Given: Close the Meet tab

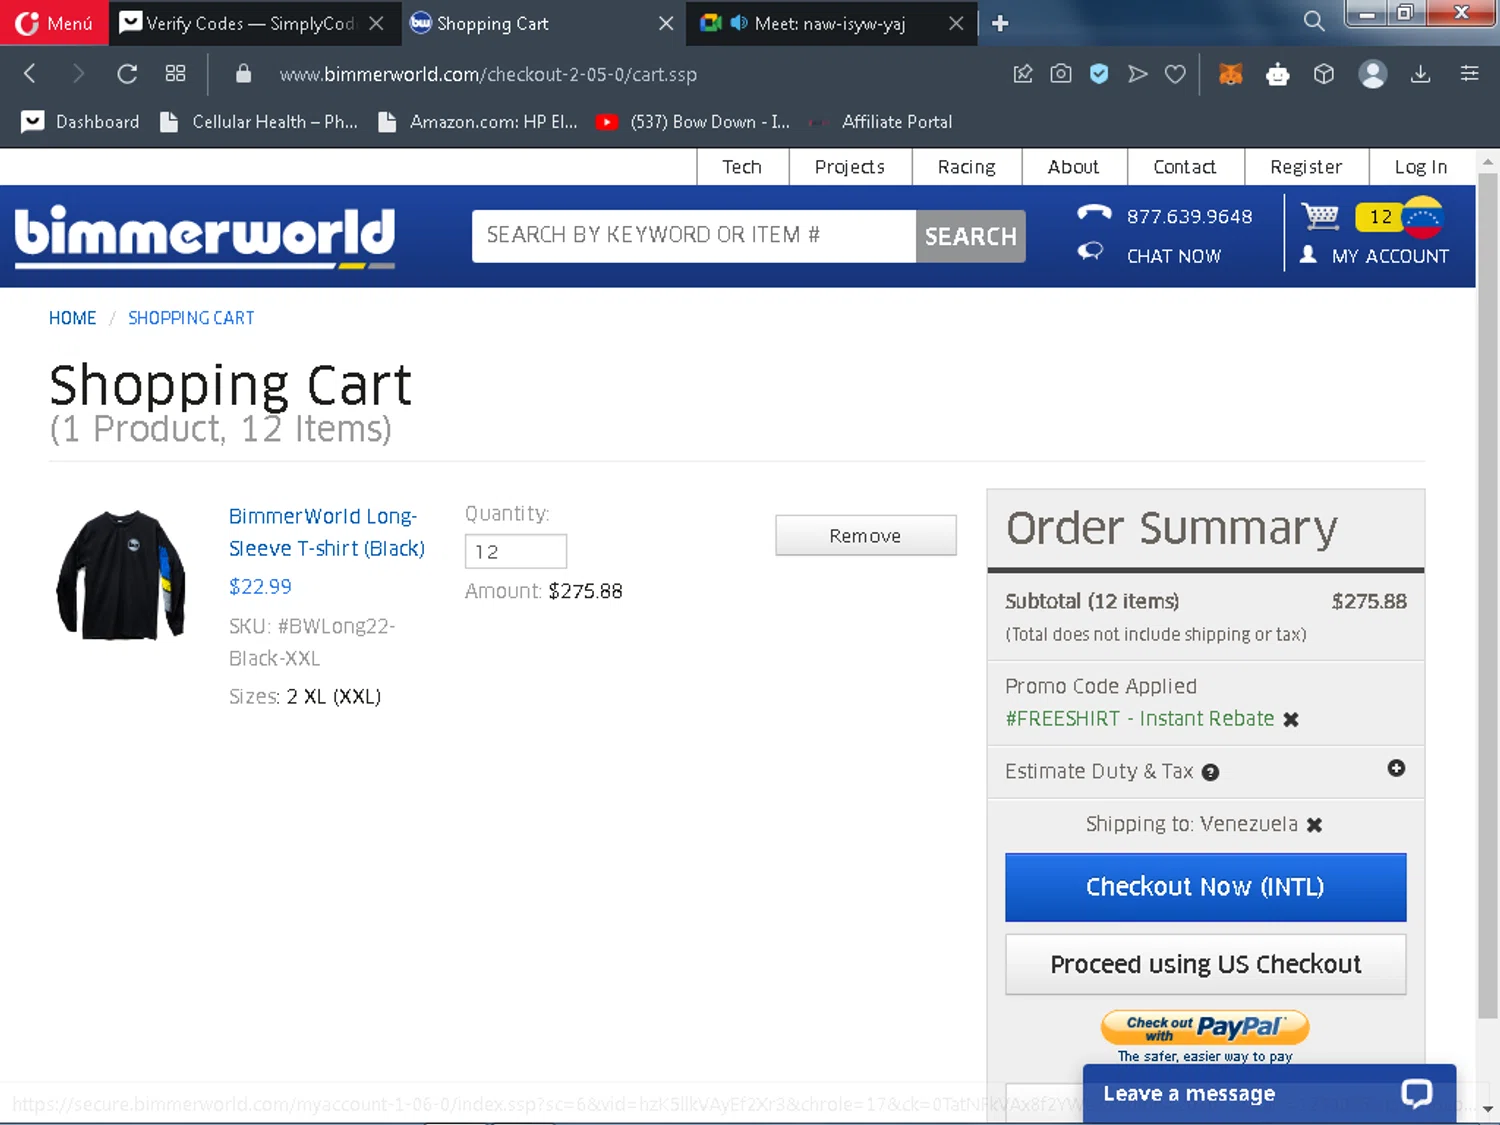Looking at the screenshot, I should (956, 23).
